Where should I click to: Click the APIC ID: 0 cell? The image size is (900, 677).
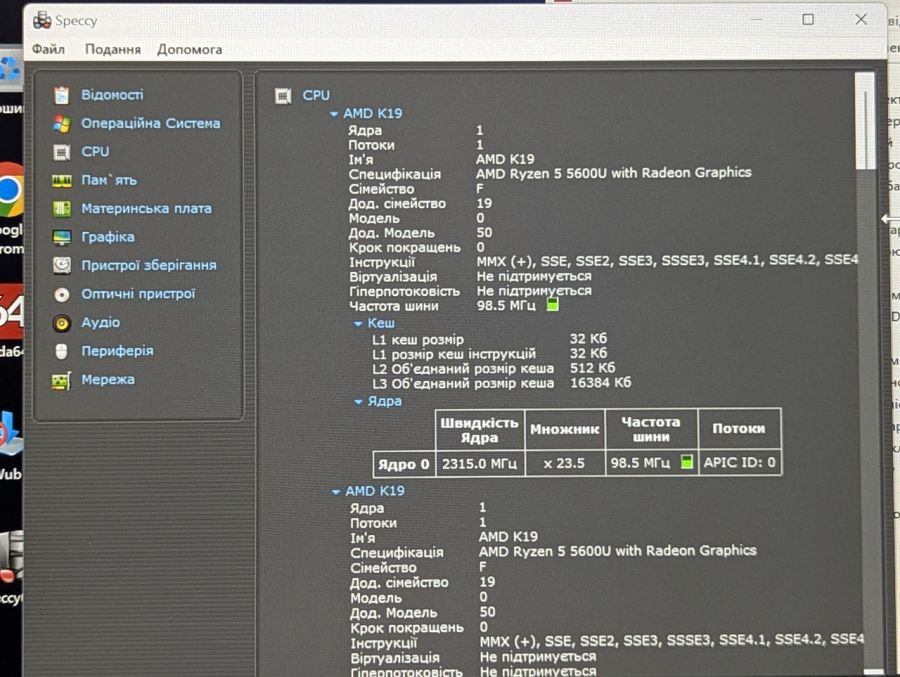pyautogui.click(x=739, y=462)
